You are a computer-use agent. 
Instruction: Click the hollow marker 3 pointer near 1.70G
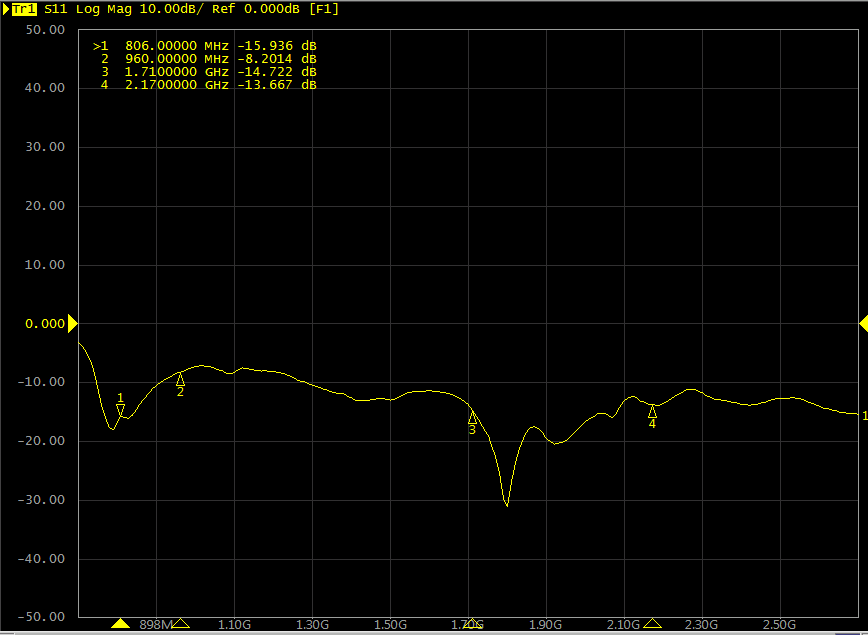click(x=472, y=624)
